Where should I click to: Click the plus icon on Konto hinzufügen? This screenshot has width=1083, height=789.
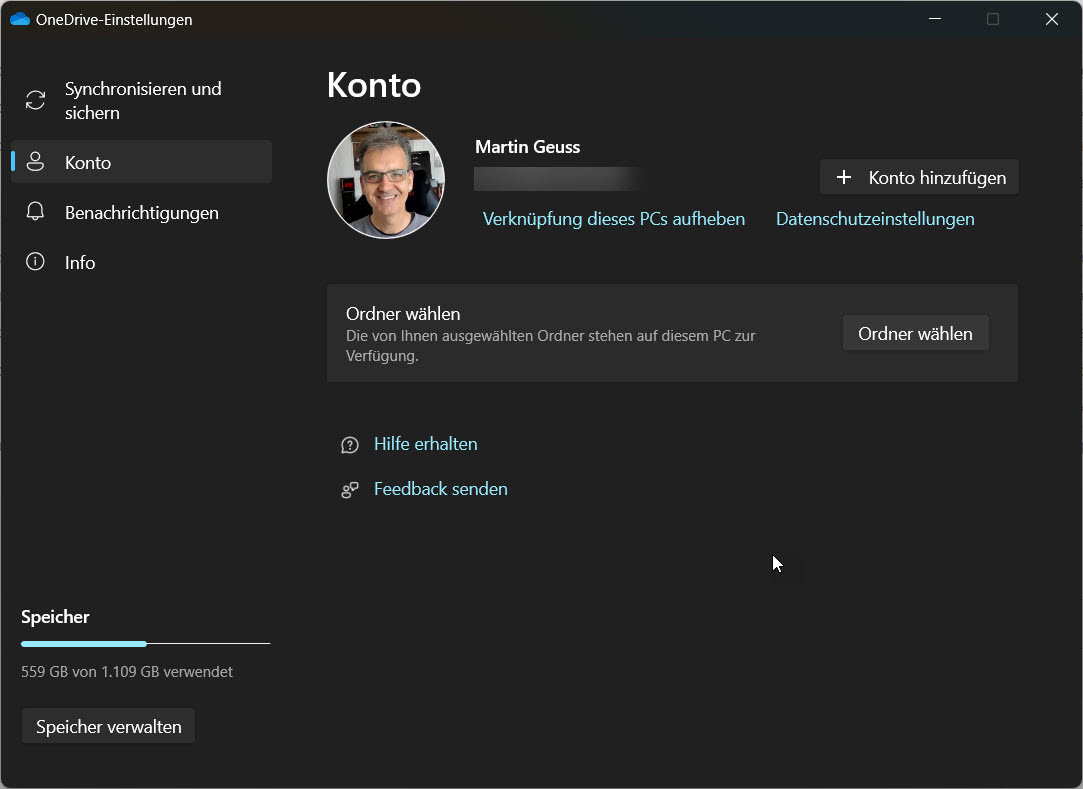(x=843, y=177)
